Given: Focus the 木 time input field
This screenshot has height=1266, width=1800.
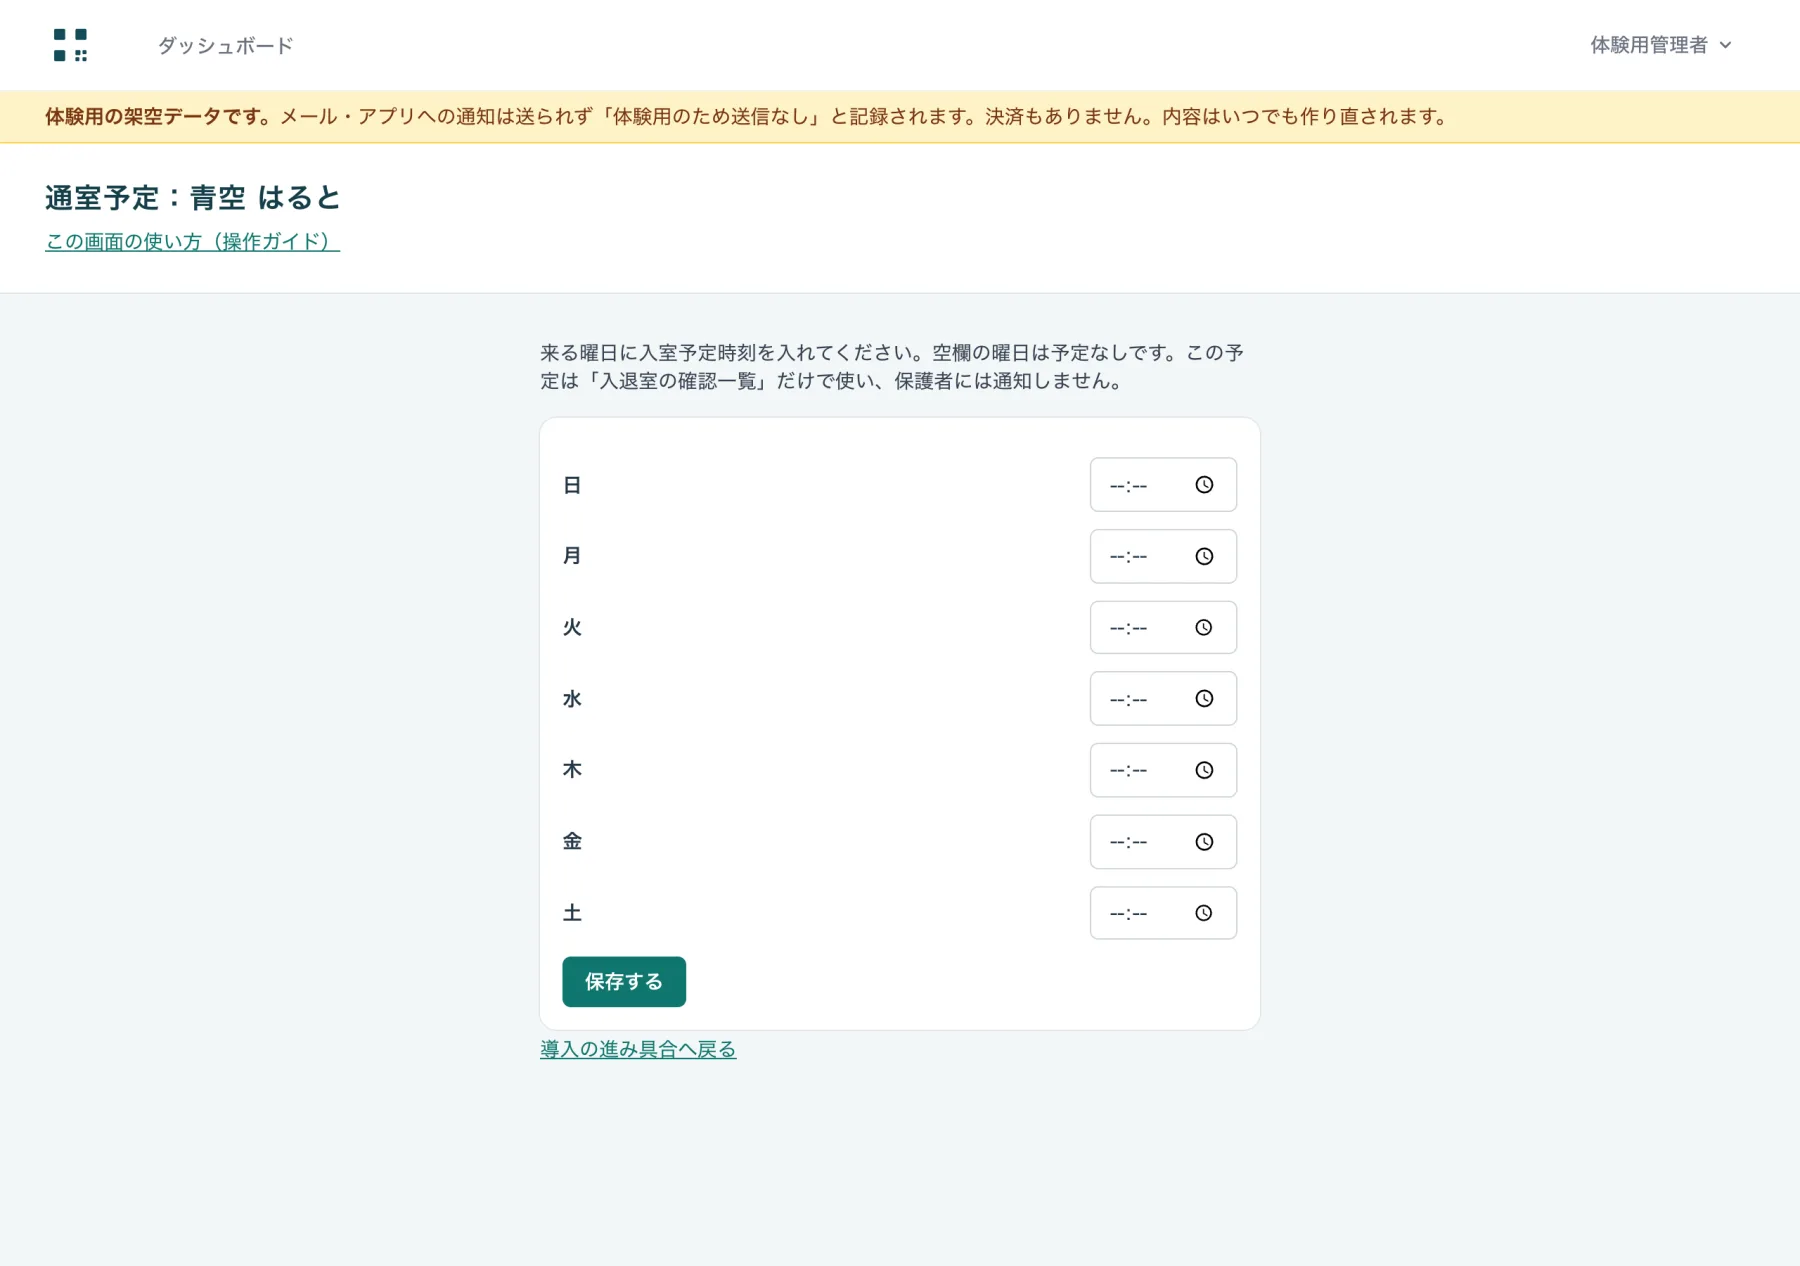Looking at the screenshot, I should [x=1163, y=770].
